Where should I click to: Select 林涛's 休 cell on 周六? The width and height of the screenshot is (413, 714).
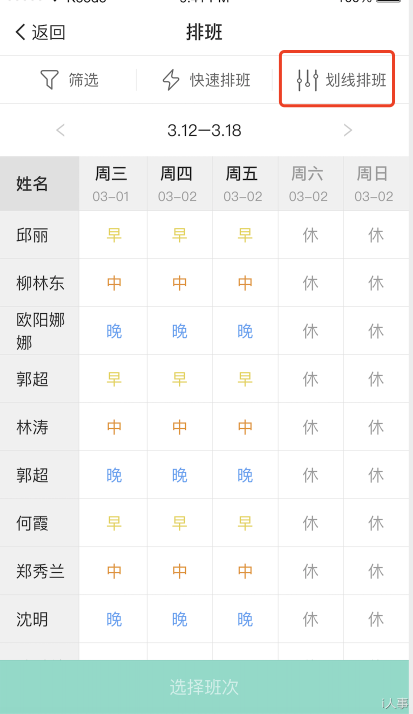coord(311,427)
